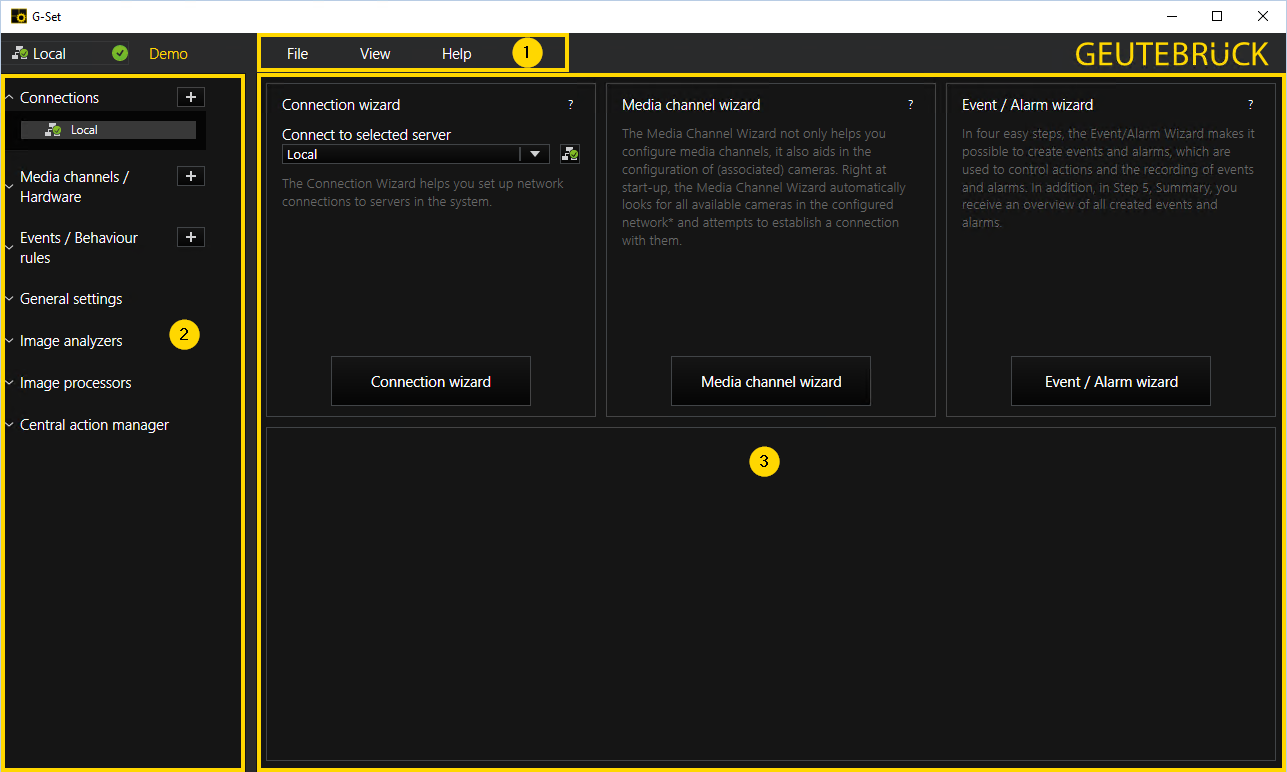
Task: Open help for the Connection wizard
Action: (571, 104)
